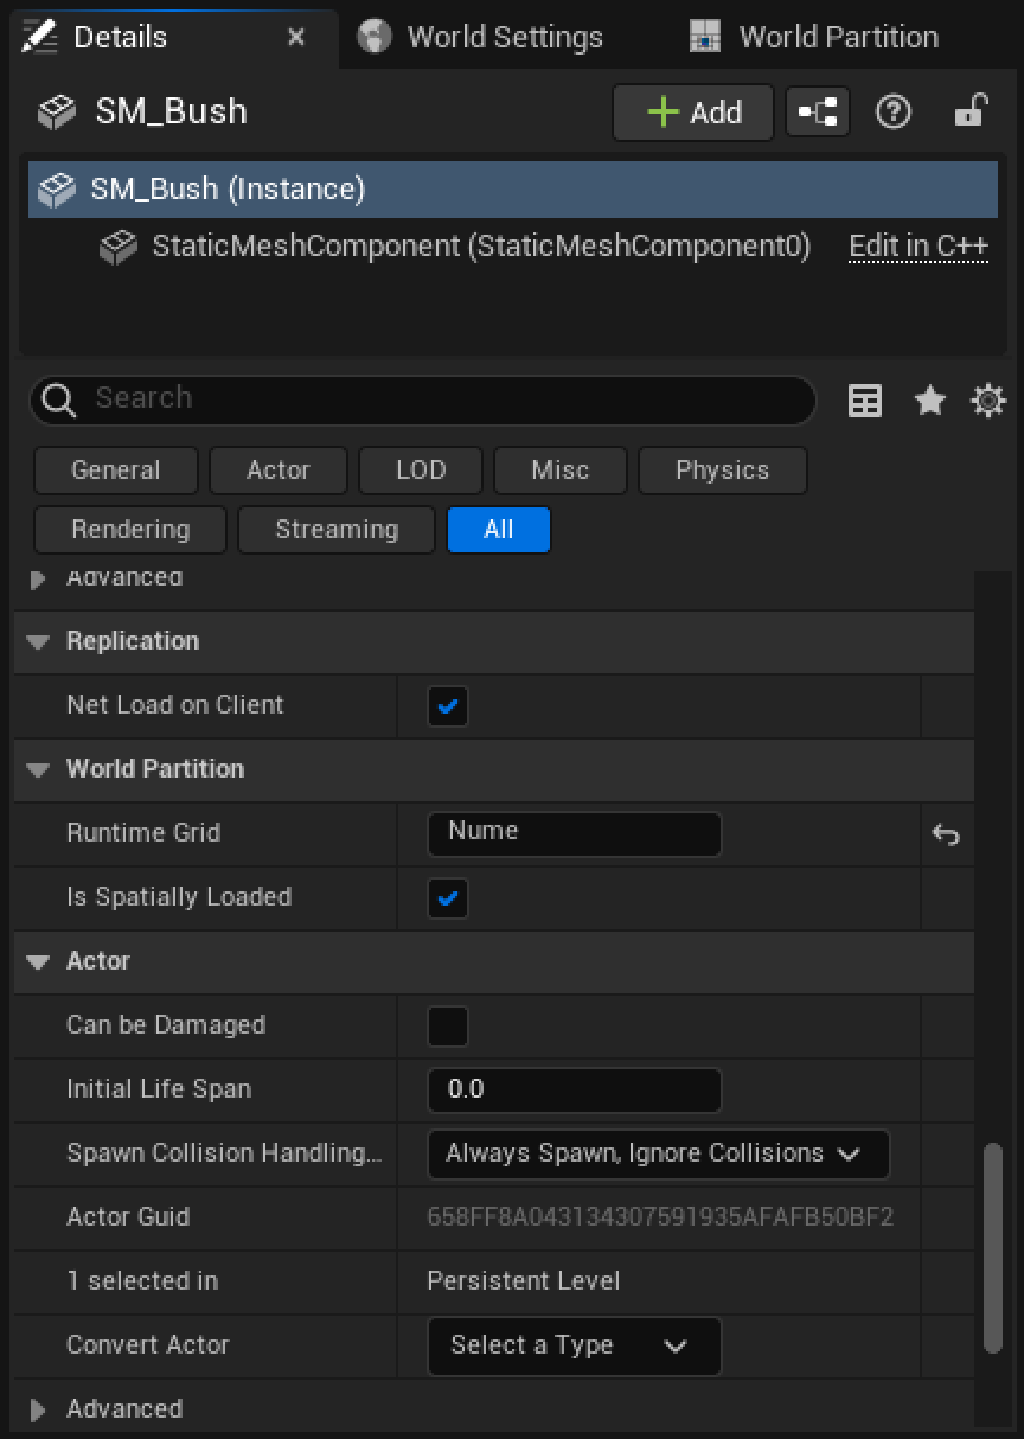The width and height of the screenshot is (1024, 1439).
Task: Open the Details panel help icon
Action: [x=893, y=112]
